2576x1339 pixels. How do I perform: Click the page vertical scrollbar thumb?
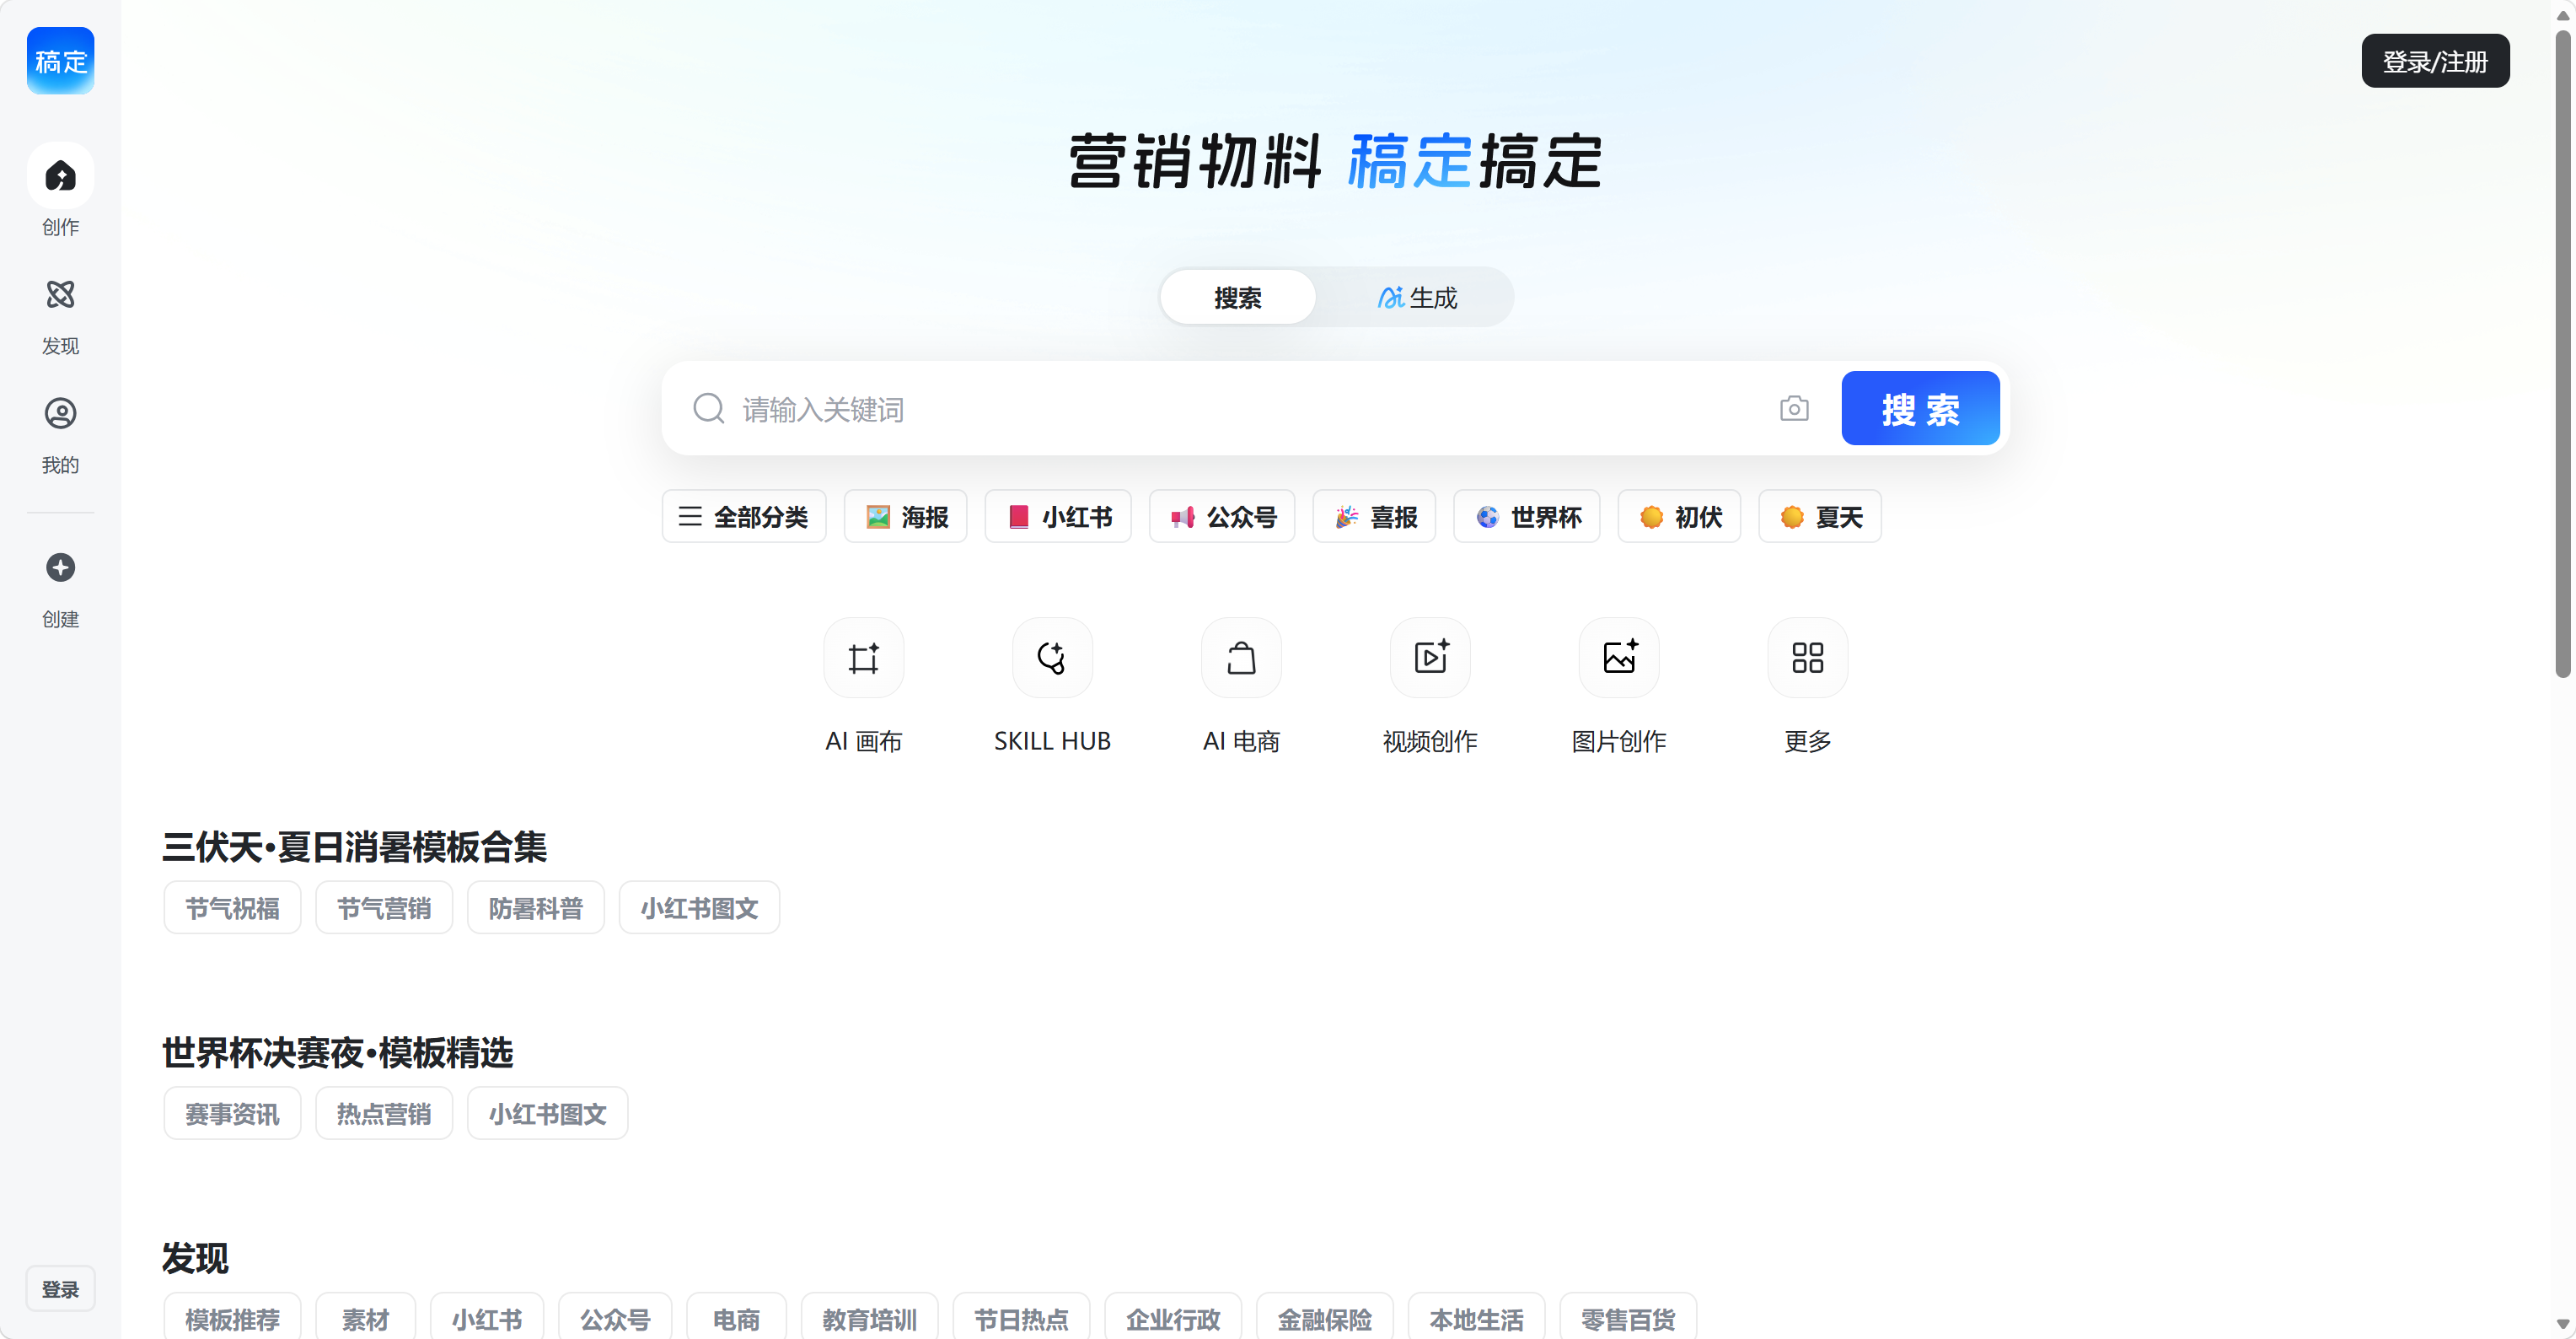[x=2563, y=354]
